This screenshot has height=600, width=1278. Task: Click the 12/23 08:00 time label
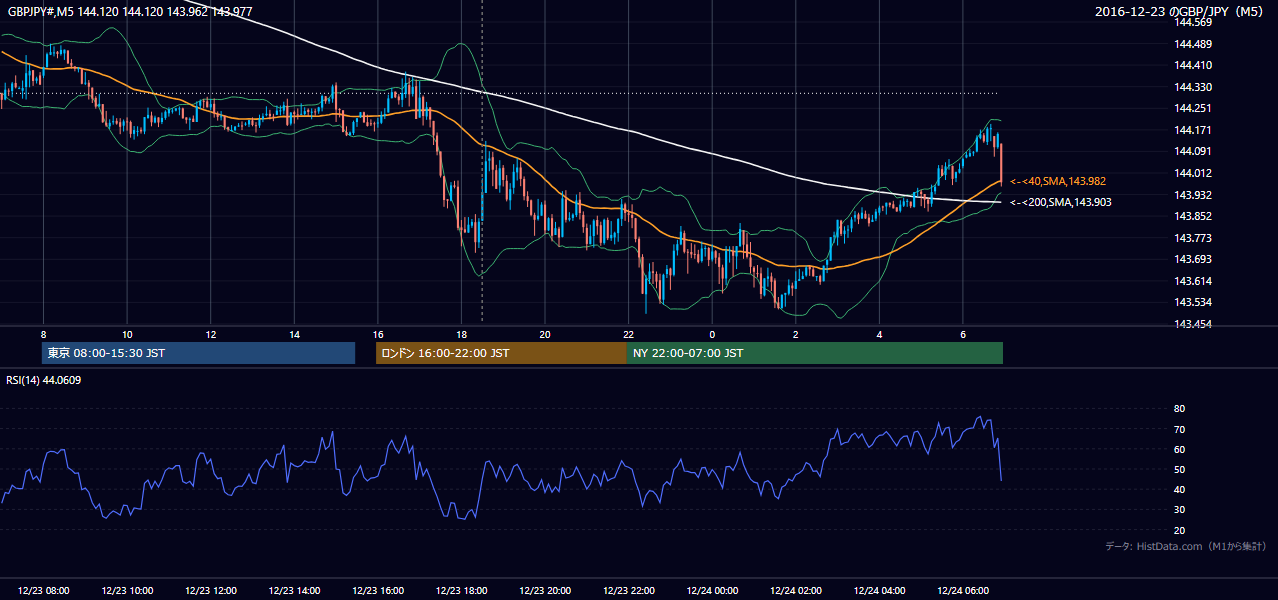click(44, 591)
